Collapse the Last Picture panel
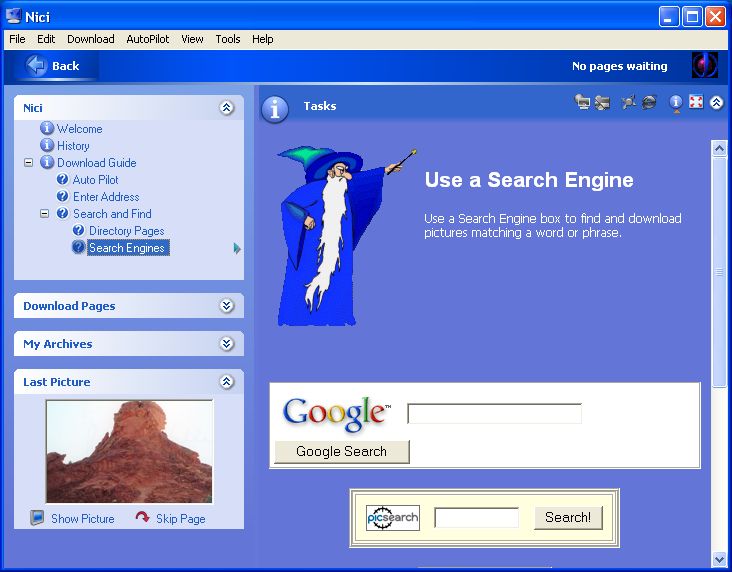Screen dimensions: 732x572 (x=226, y=381)
